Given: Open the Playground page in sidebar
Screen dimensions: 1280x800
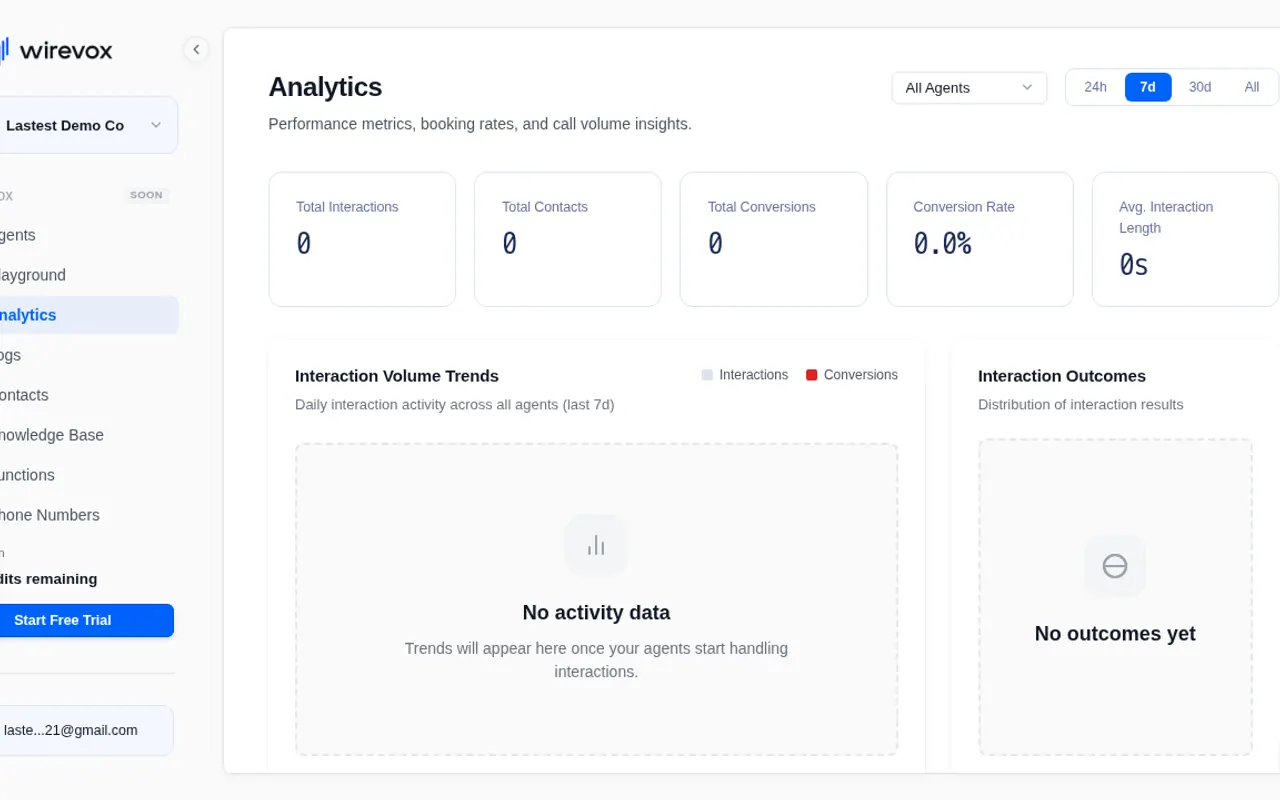Looking at the screenshot, I should 88,275.
